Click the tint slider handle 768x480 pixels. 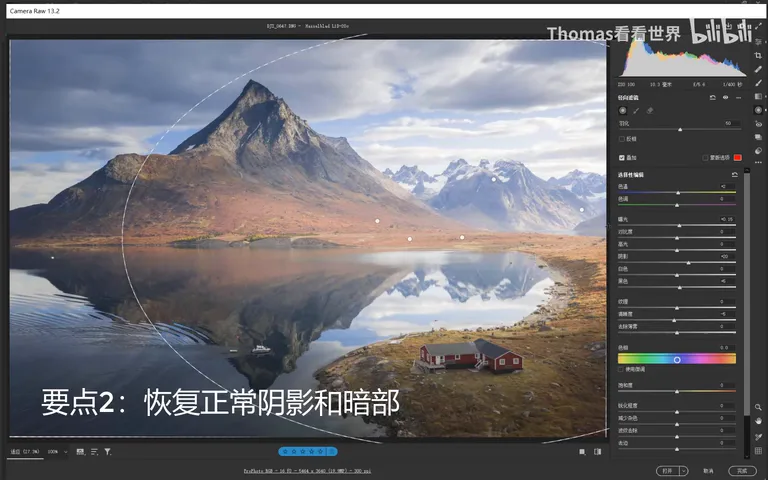[x=677, y=205]
